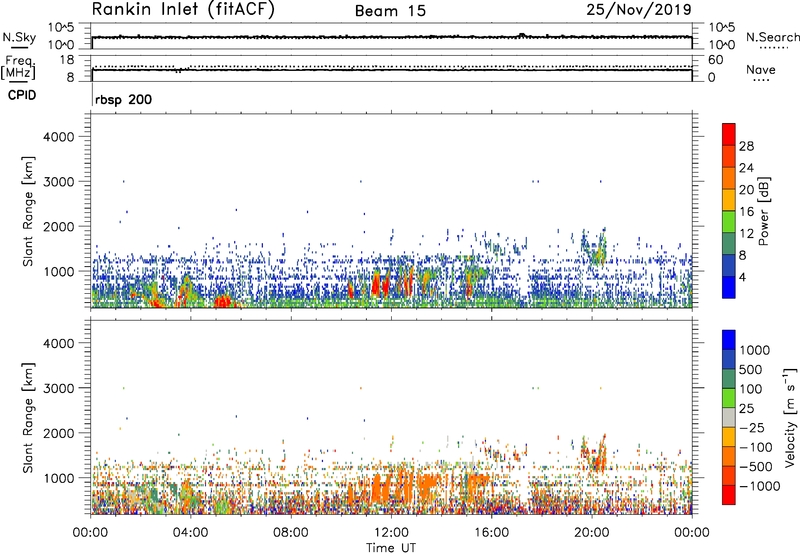Click the 'Time UT' axis title

pyautogui.click(x=391, y=548)
